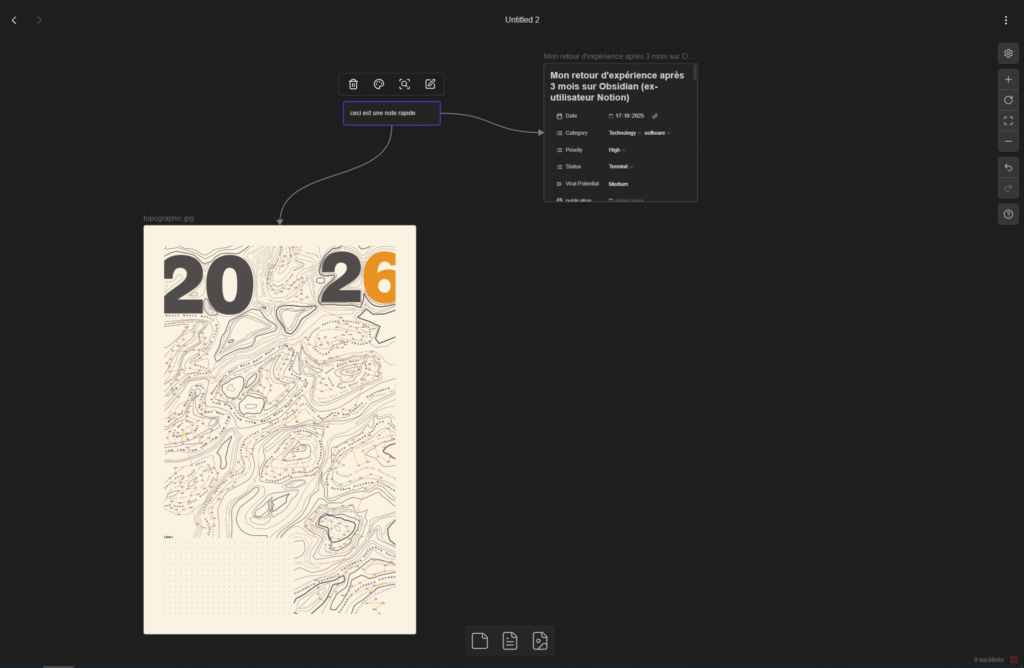Open the card color palette
Screen dimensions: 1024x668
click(379, 85)
